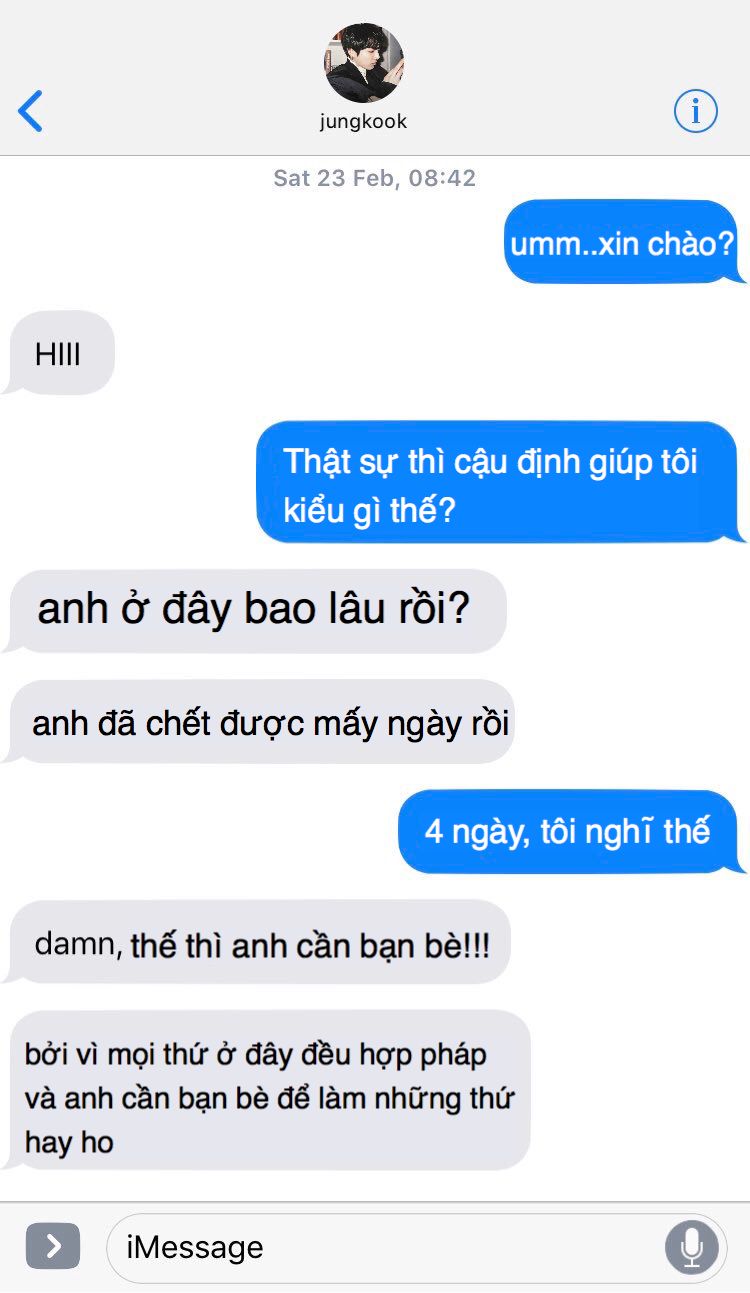The height and width of the screenshot is (1293, 750).
Task: Select the '4 ngày, tôi nghĩ thế' bubble
Action: click(569, 831)
